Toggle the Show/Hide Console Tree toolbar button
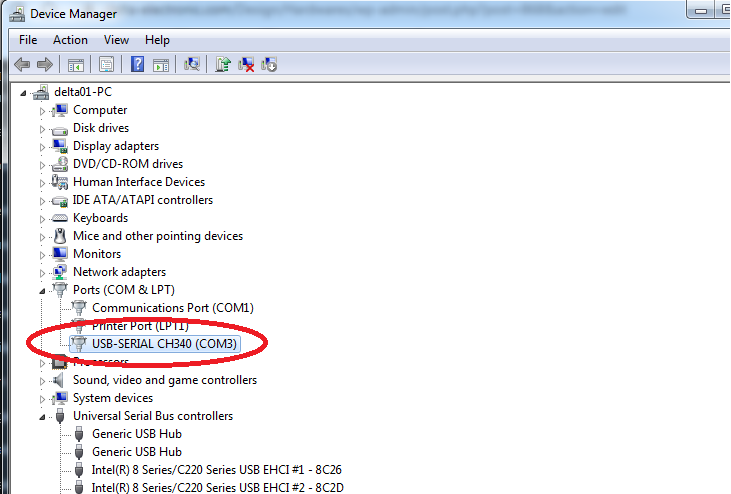Image resolution: width=731 pixels, height=494 pixels. tap(75, 65)
